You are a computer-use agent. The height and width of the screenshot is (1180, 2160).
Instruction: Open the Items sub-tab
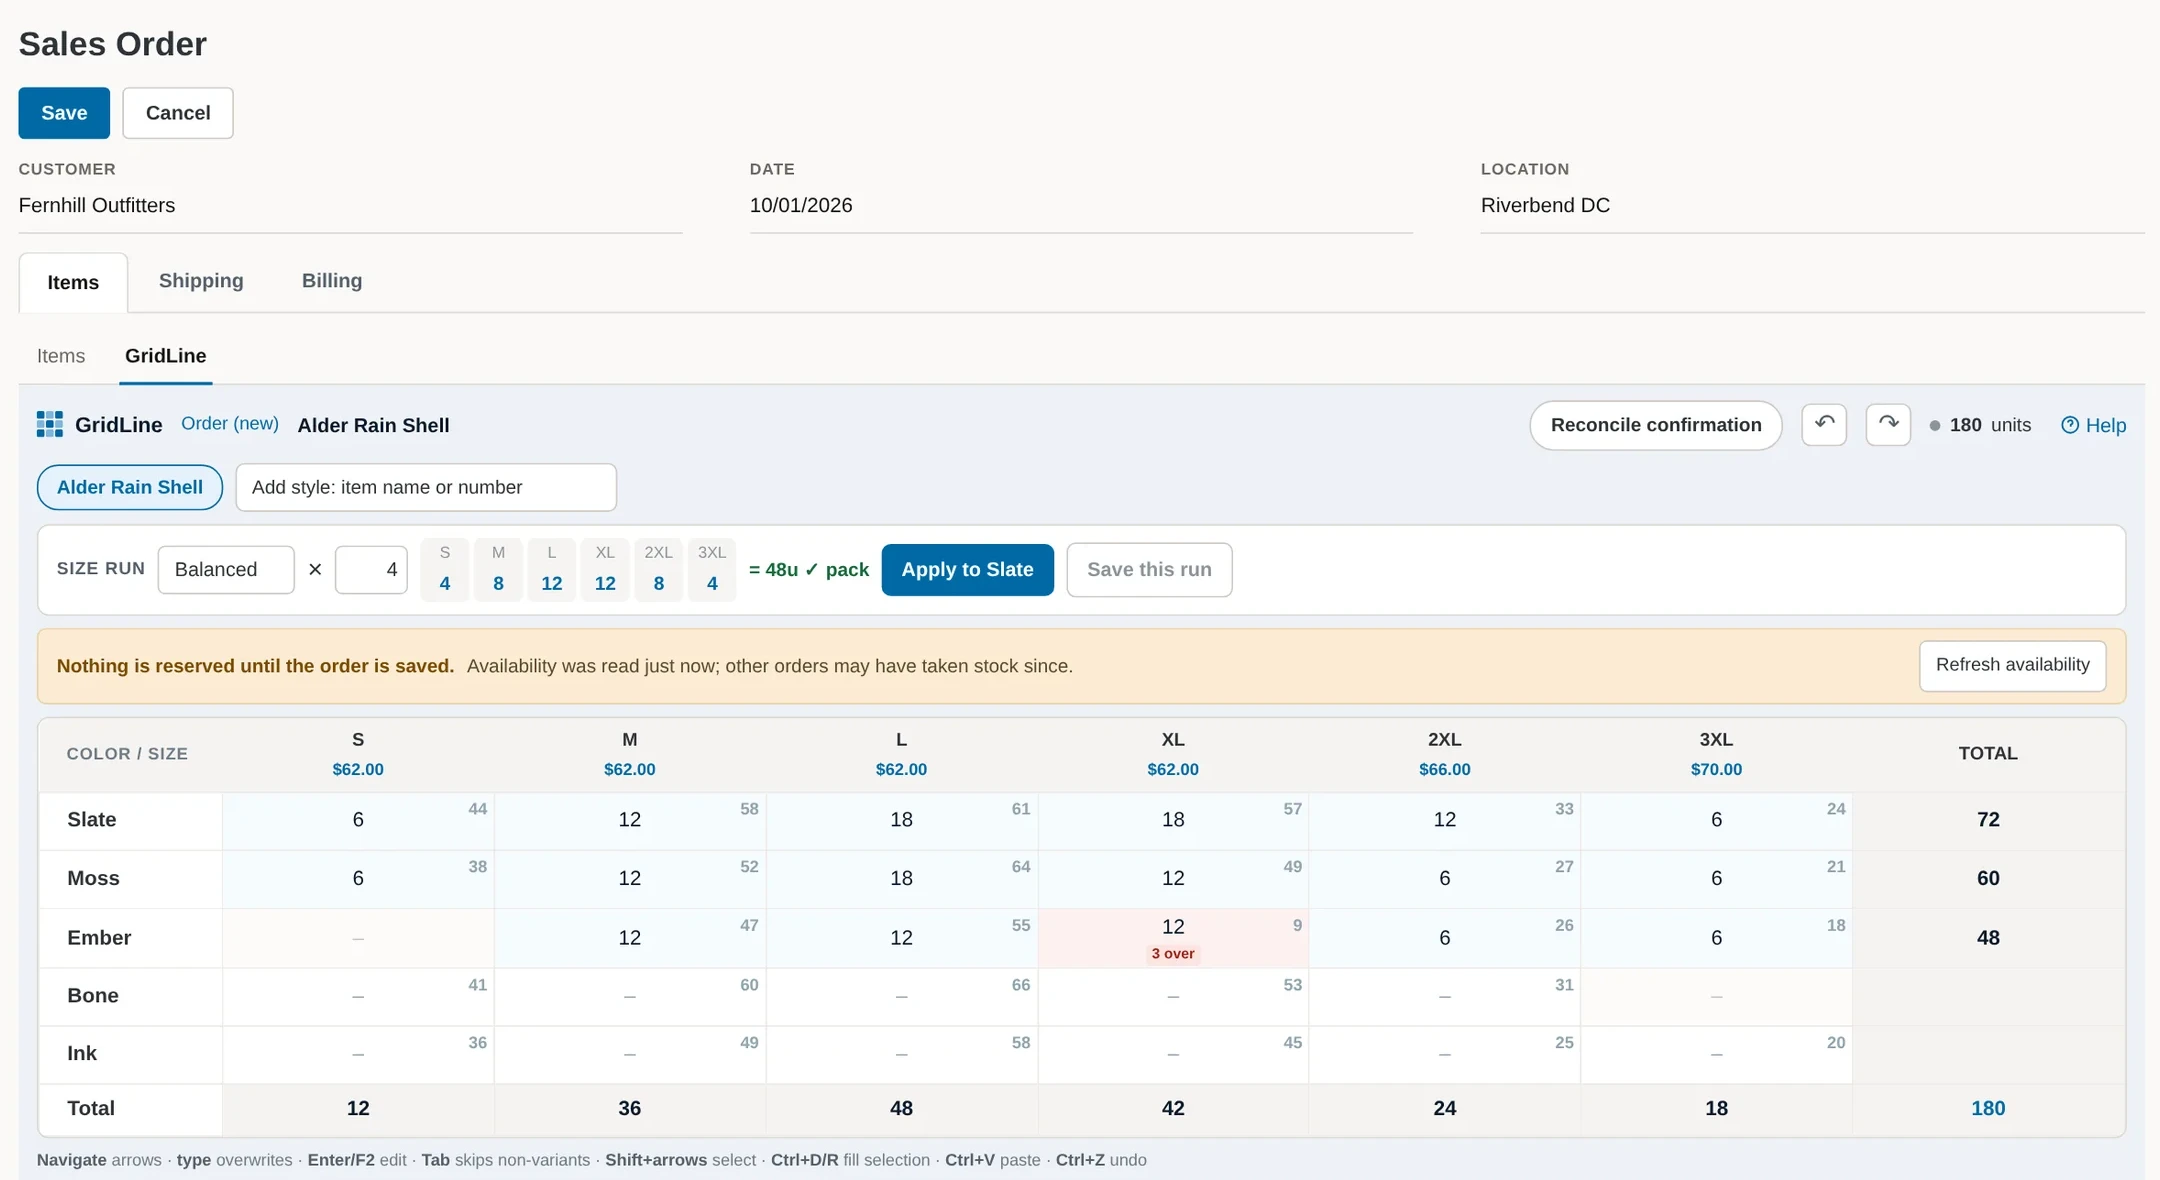pos(61,356)
